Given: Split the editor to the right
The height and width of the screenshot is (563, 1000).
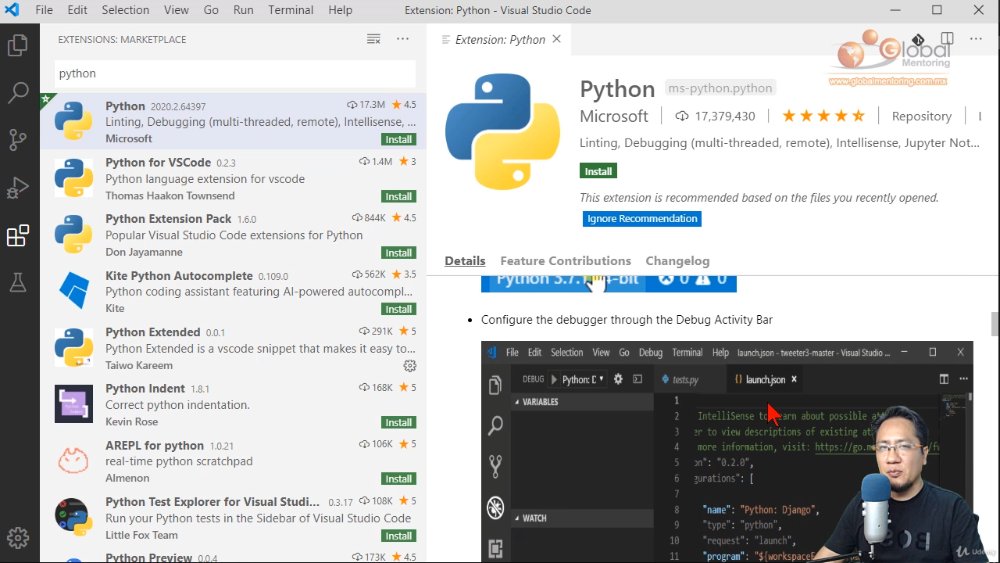Looking at the screenshot, I should point(947,39).
